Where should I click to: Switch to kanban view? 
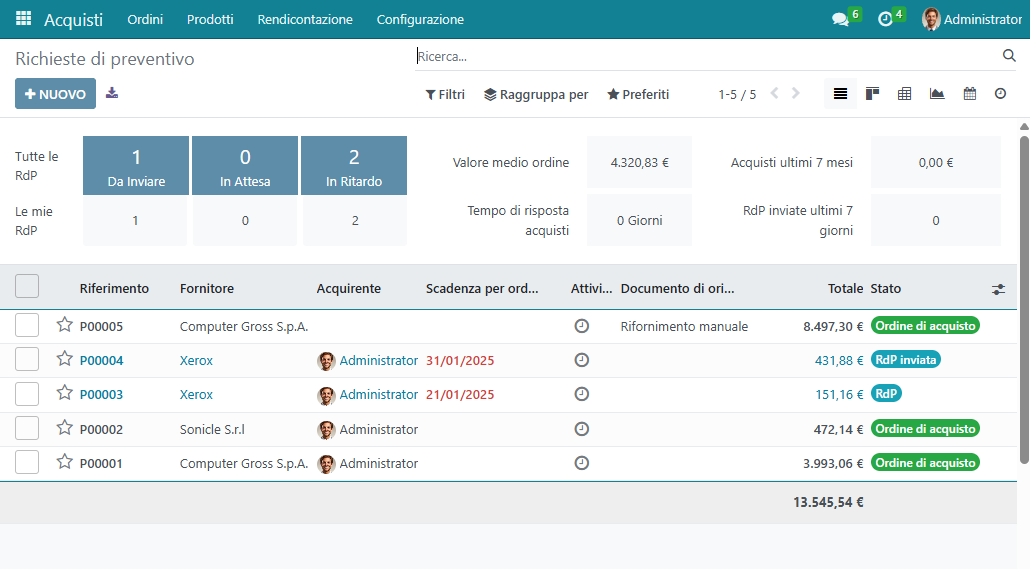coord(872,94)
